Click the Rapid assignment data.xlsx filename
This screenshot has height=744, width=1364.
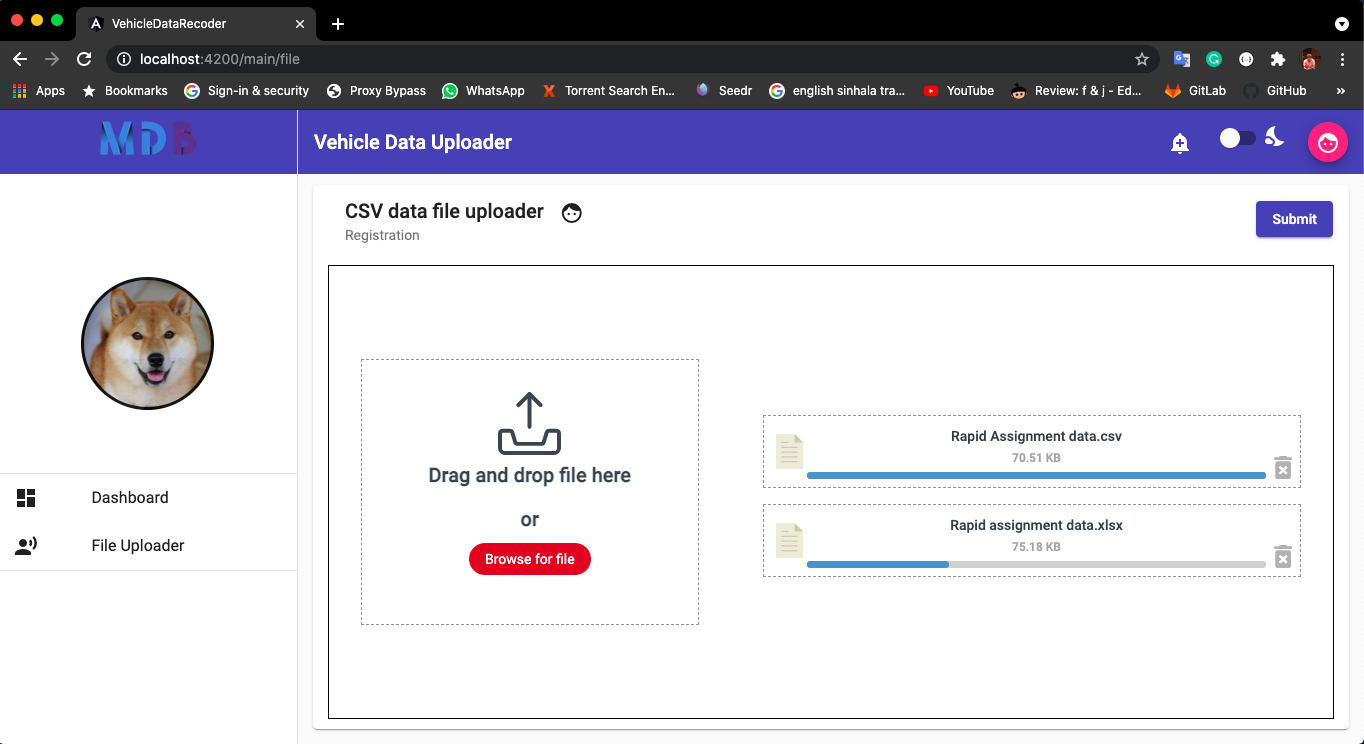(x=1036, y=526)
